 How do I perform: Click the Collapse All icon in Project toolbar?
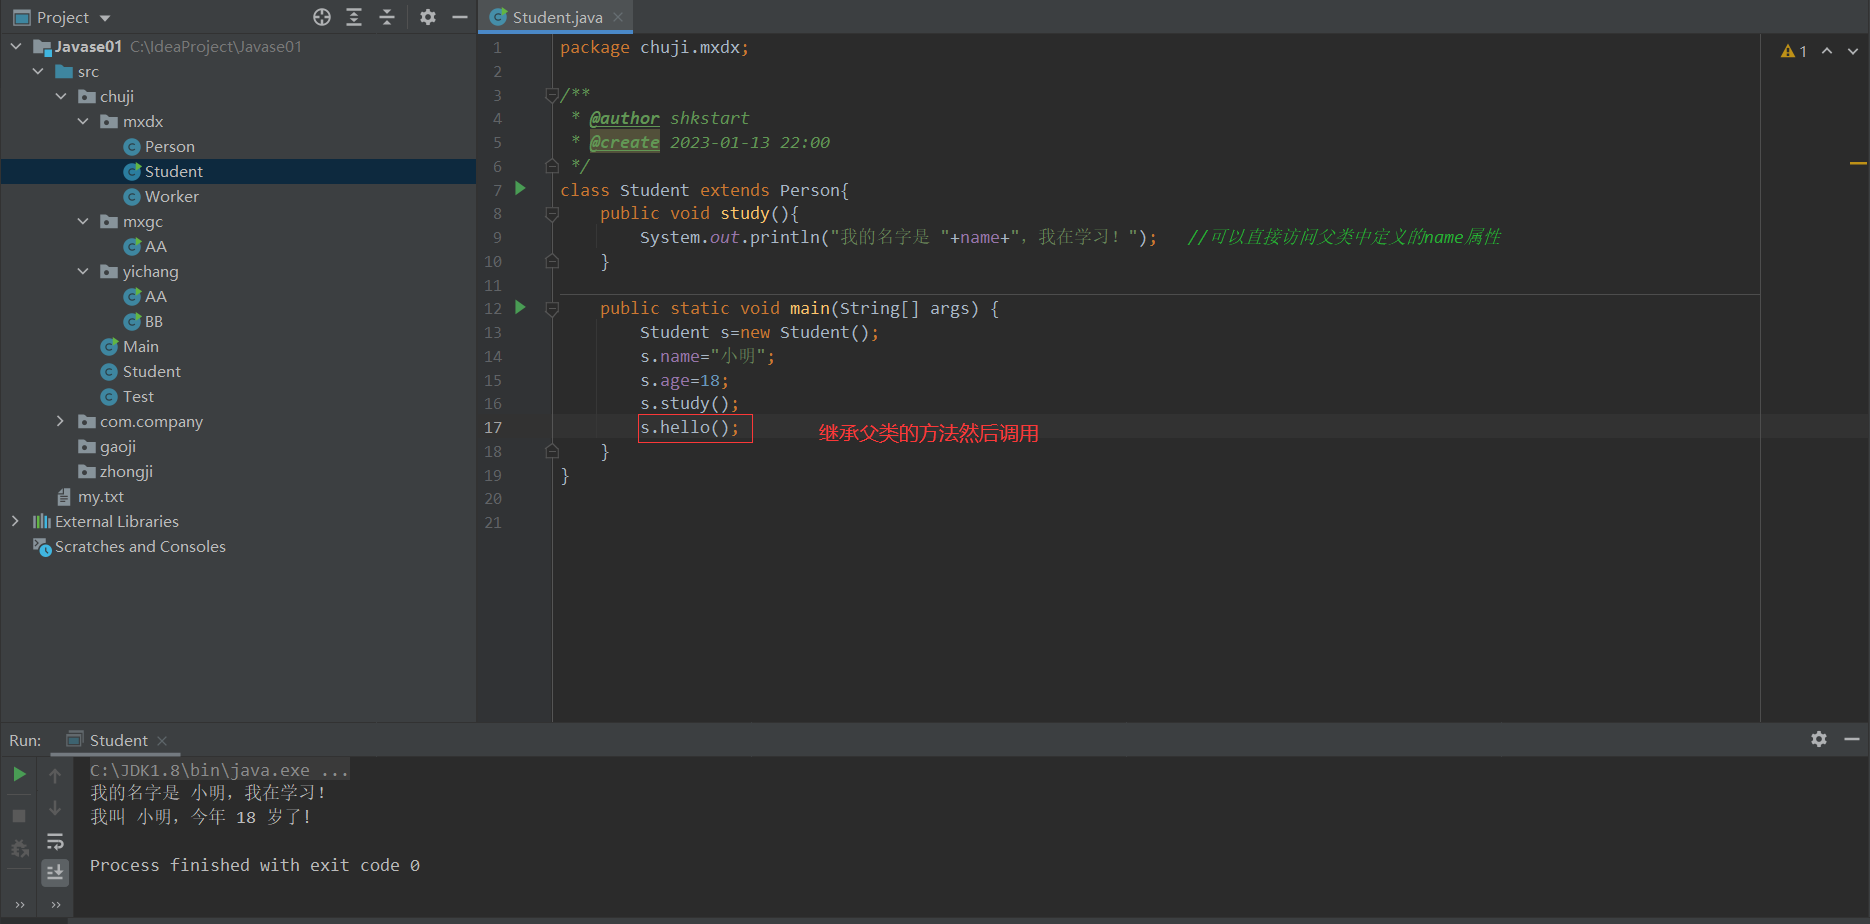387,17
